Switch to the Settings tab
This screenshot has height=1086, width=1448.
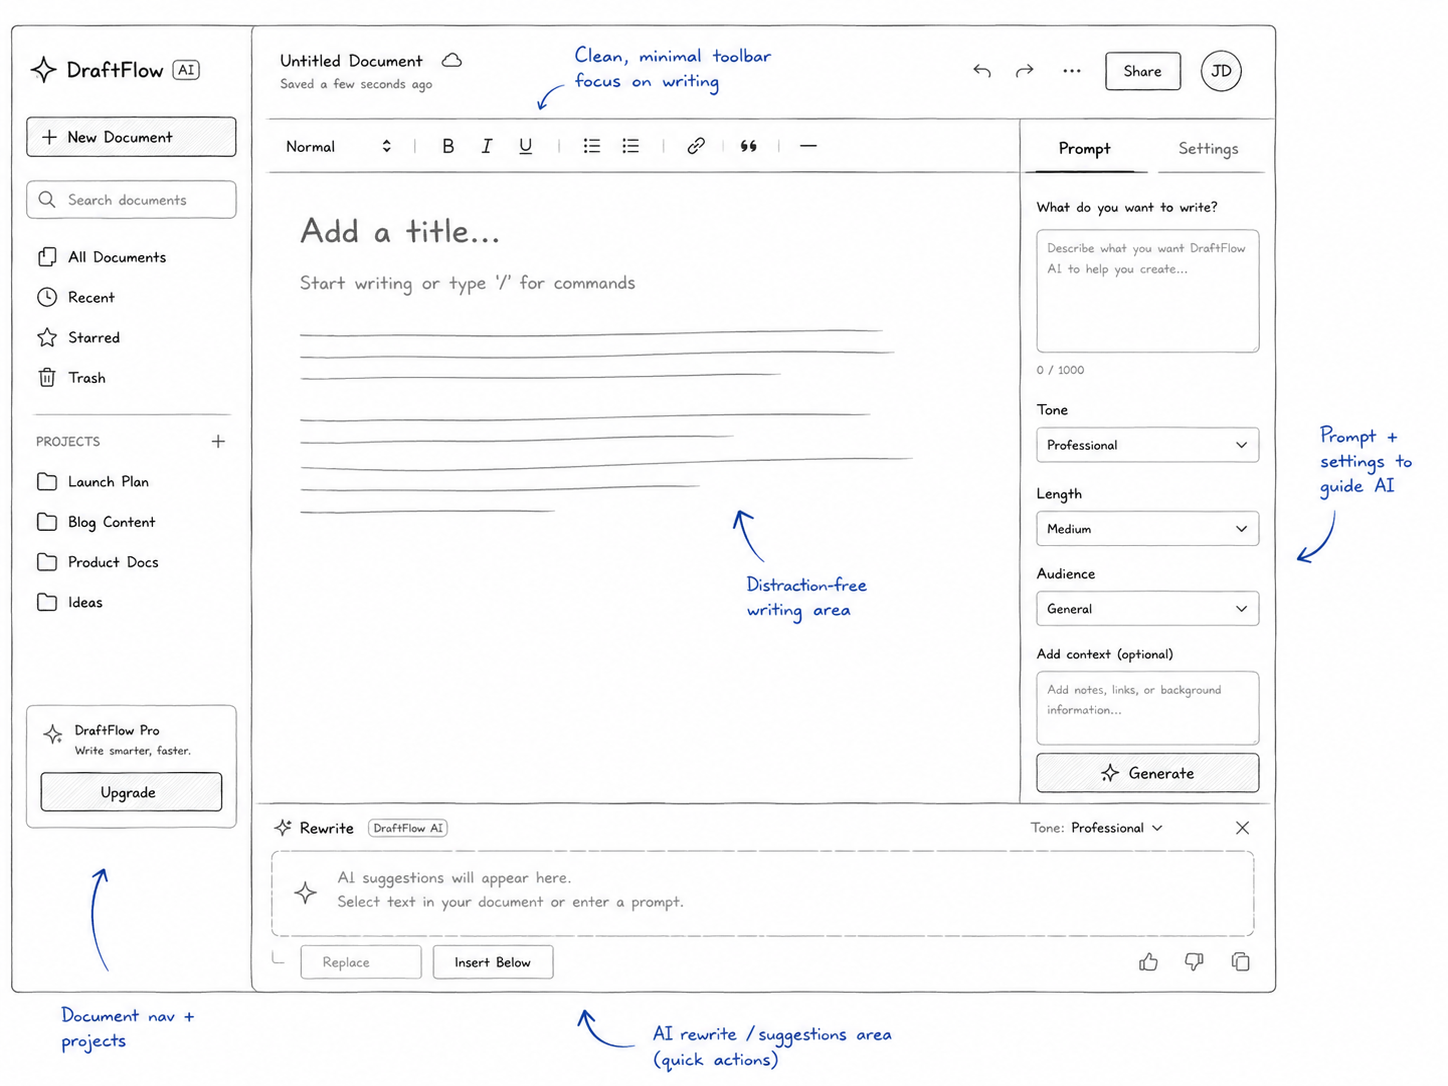[1208, 148]
